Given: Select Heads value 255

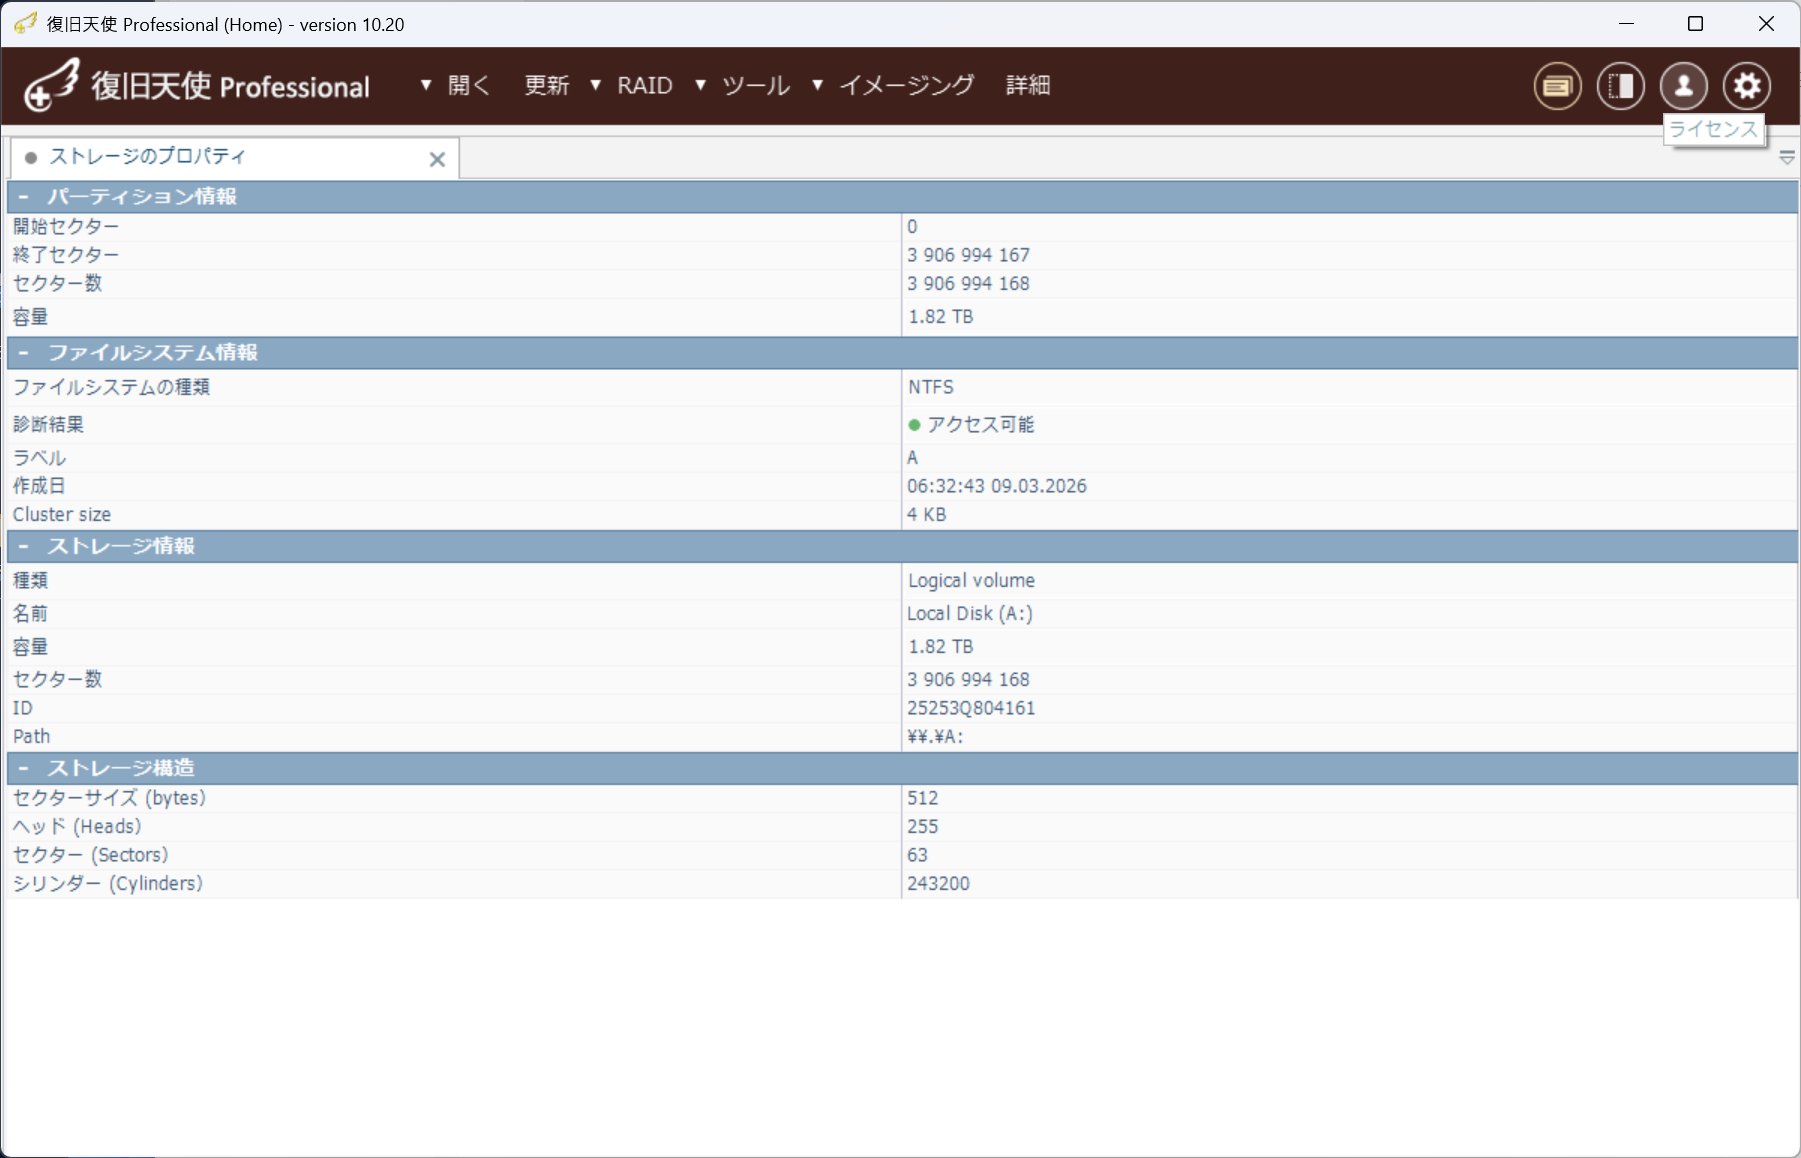Looking at the screenshot, I should [922, 827].
